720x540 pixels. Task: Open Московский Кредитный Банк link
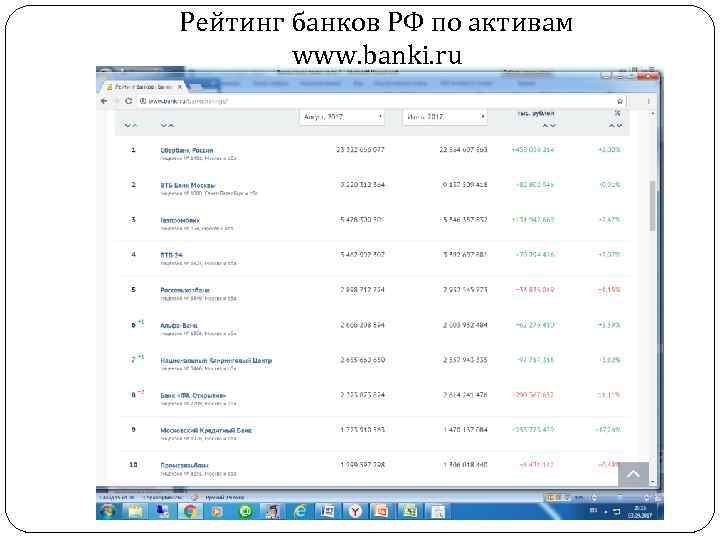pos(206,431)
